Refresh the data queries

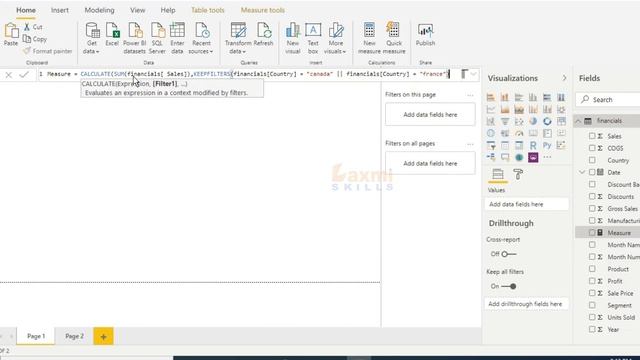(x=263, y=34)
